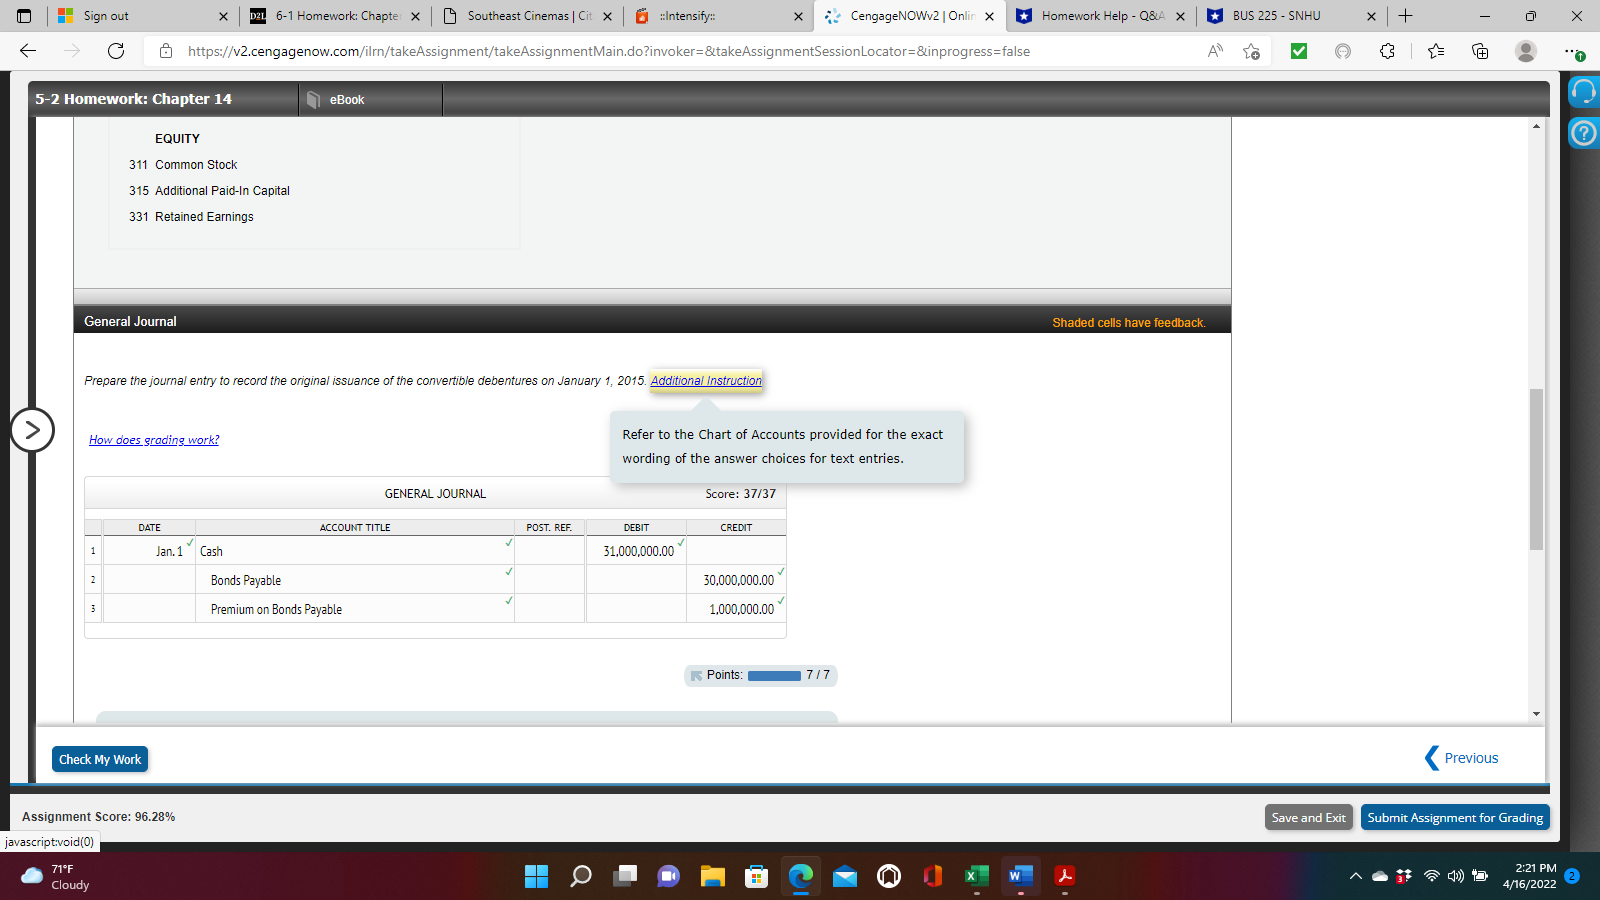This screenshot has width=1600, height=900.
Task: Launch Excel from the taskbar
Action: click(x=976, y=876)
